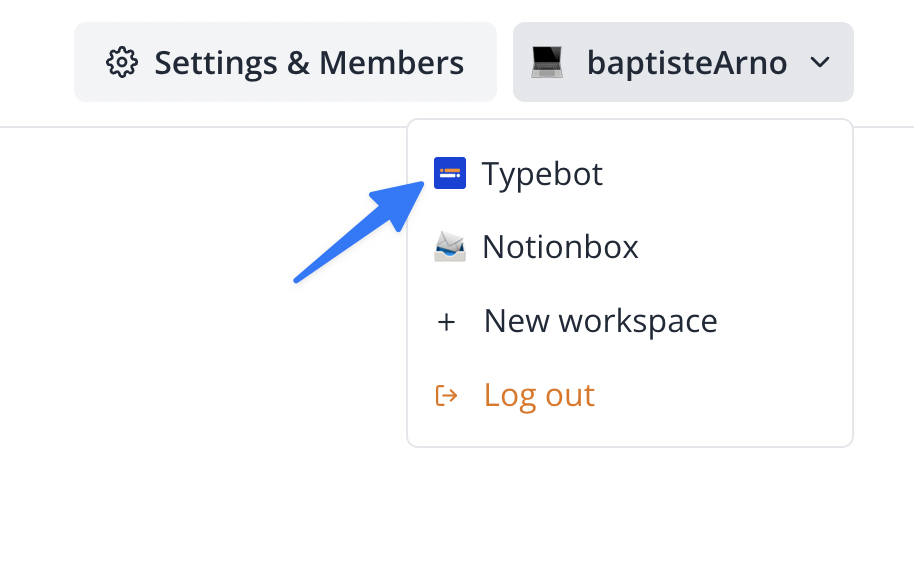The image size is (914, 562).
Task: Click the plus icon beside New workspace
Action: [446, 321]
